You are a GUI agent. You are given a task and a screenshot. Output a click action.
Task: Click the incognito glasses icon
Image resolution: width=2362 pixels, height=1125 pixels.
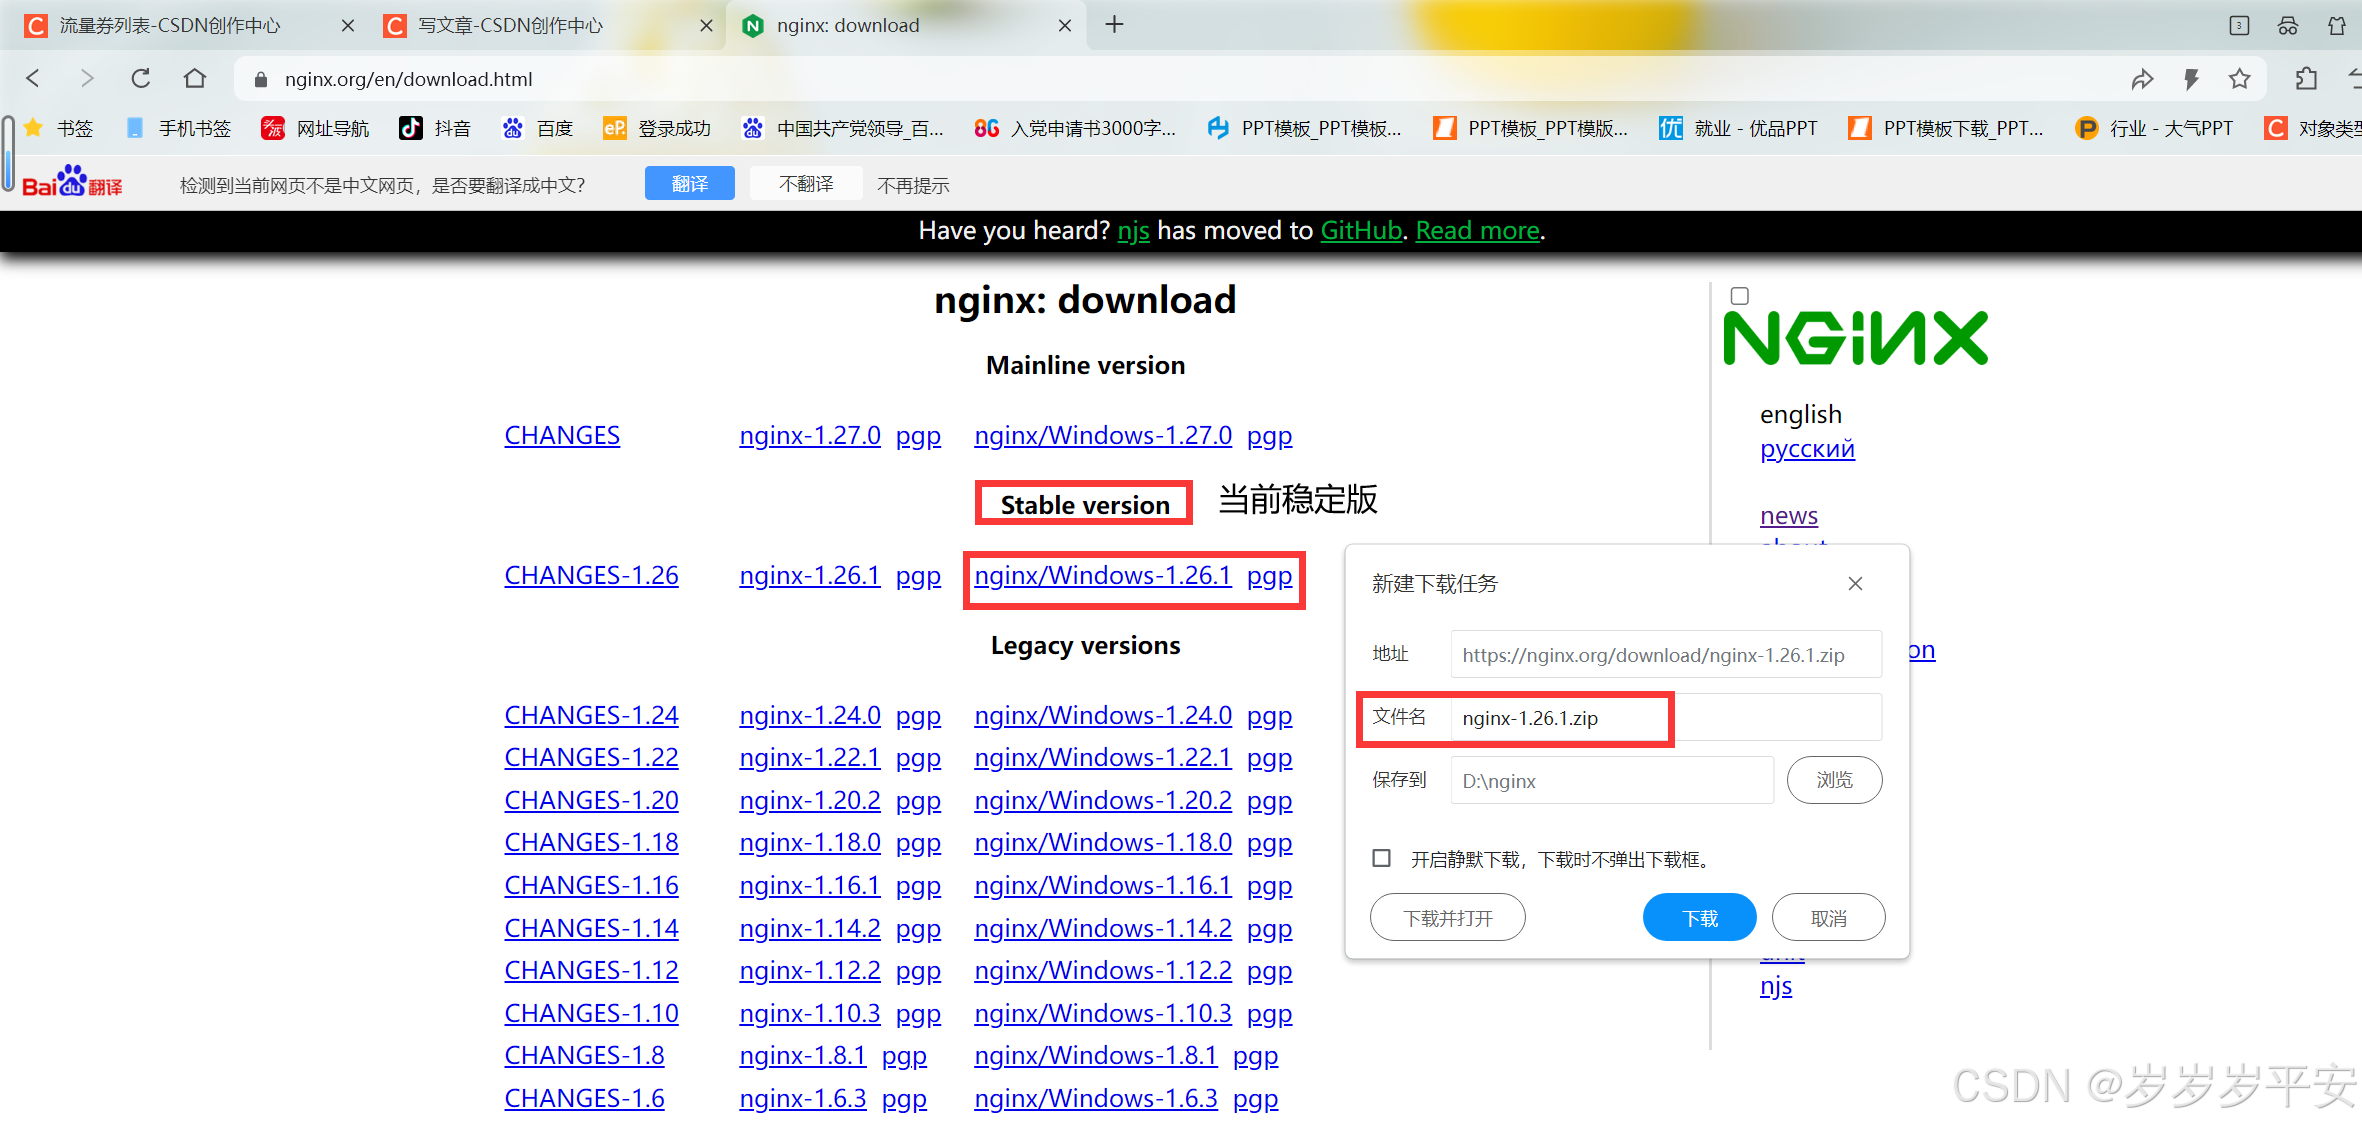2288,25
